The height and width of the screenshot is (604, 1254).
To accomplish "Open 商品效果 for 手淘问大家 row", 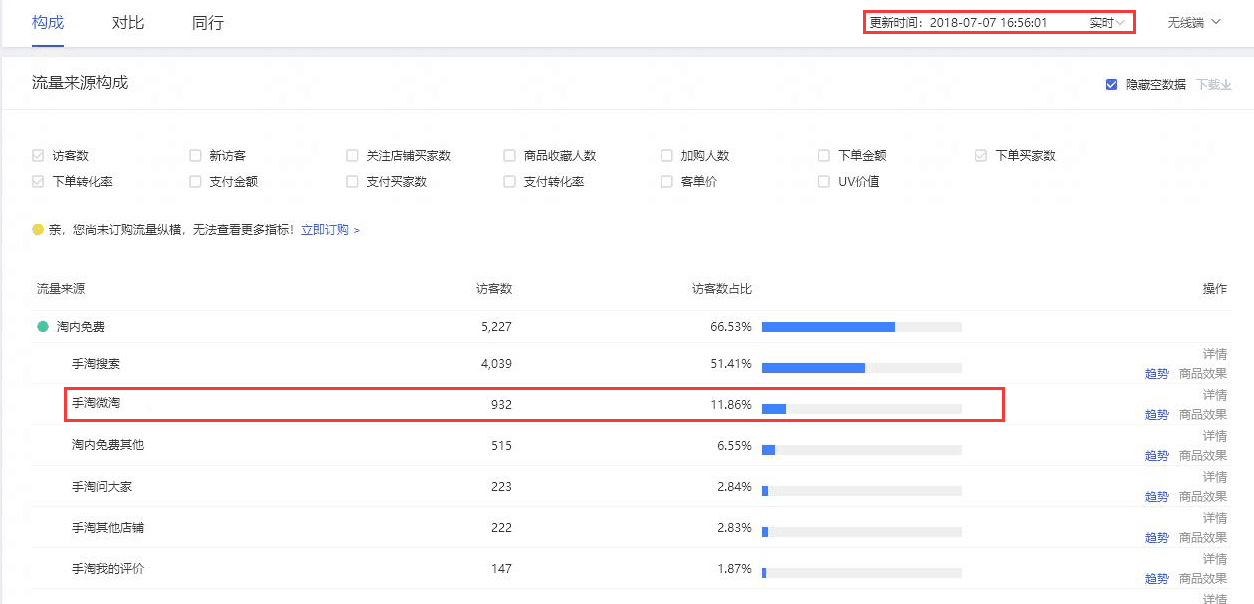I will [x=1203, y=497].
